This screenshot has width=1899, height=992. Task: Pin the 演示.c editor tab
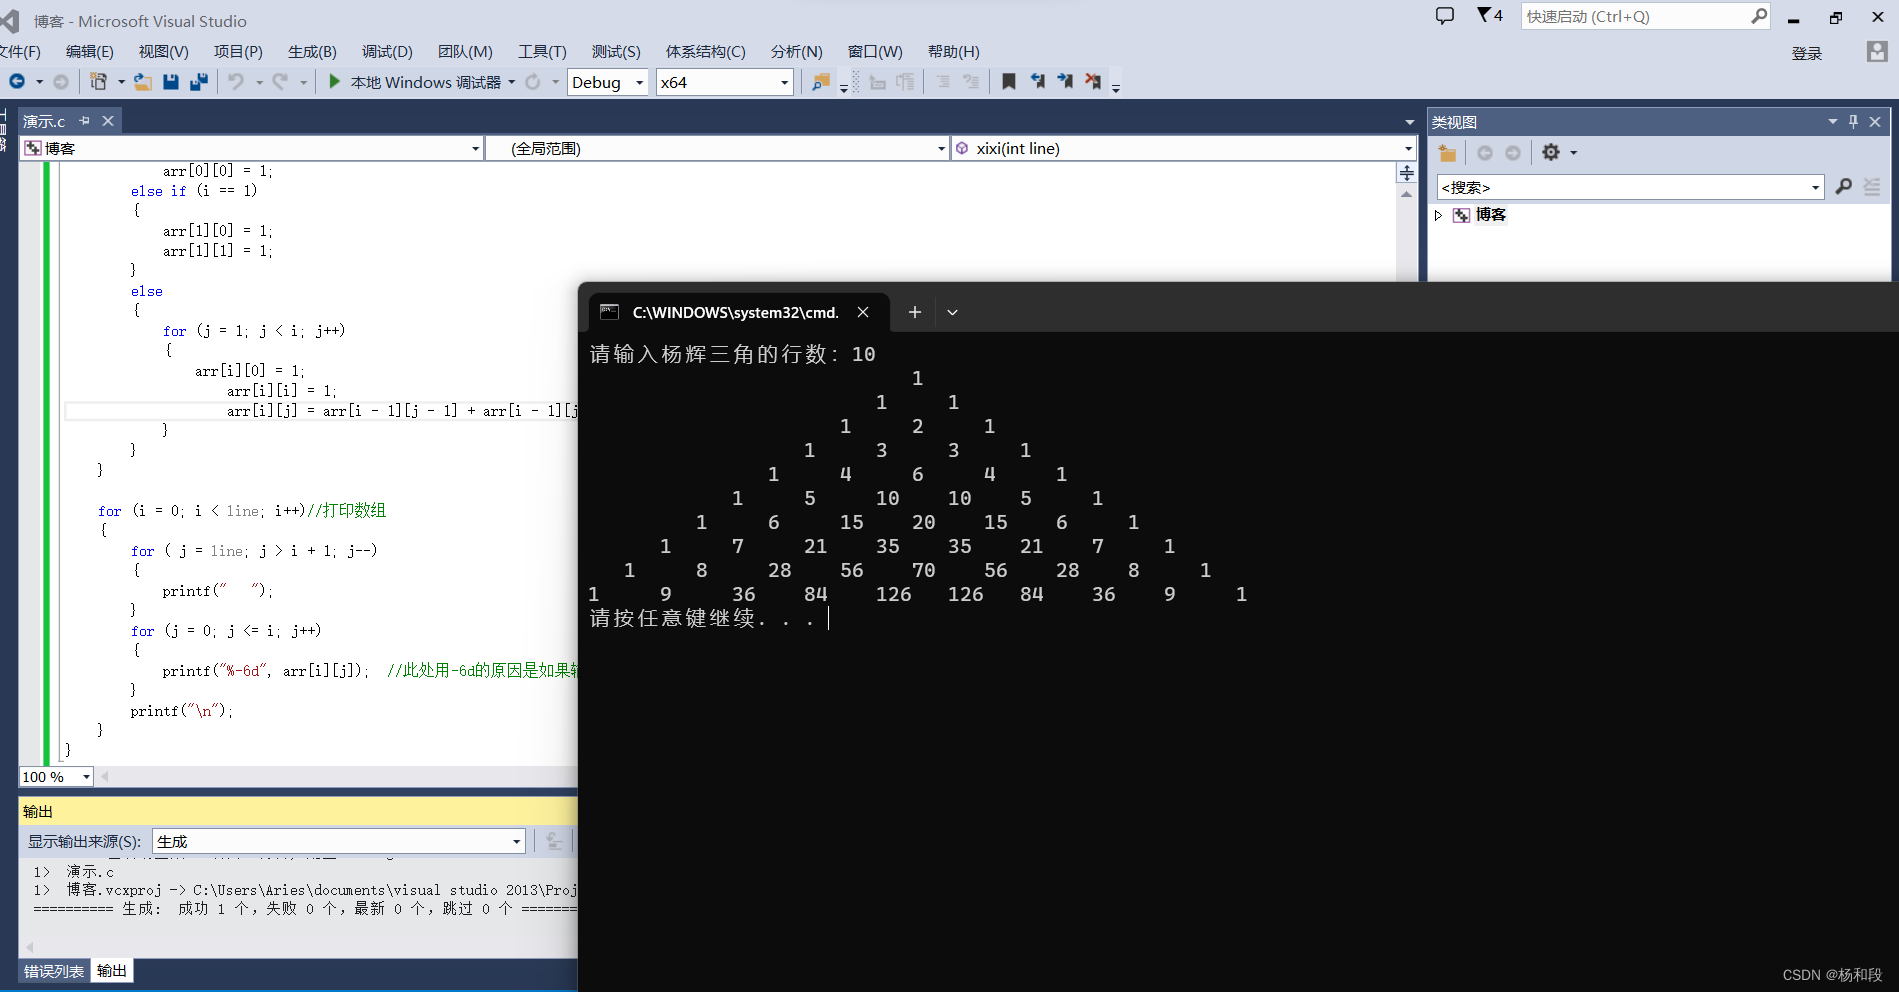(85, 121)
